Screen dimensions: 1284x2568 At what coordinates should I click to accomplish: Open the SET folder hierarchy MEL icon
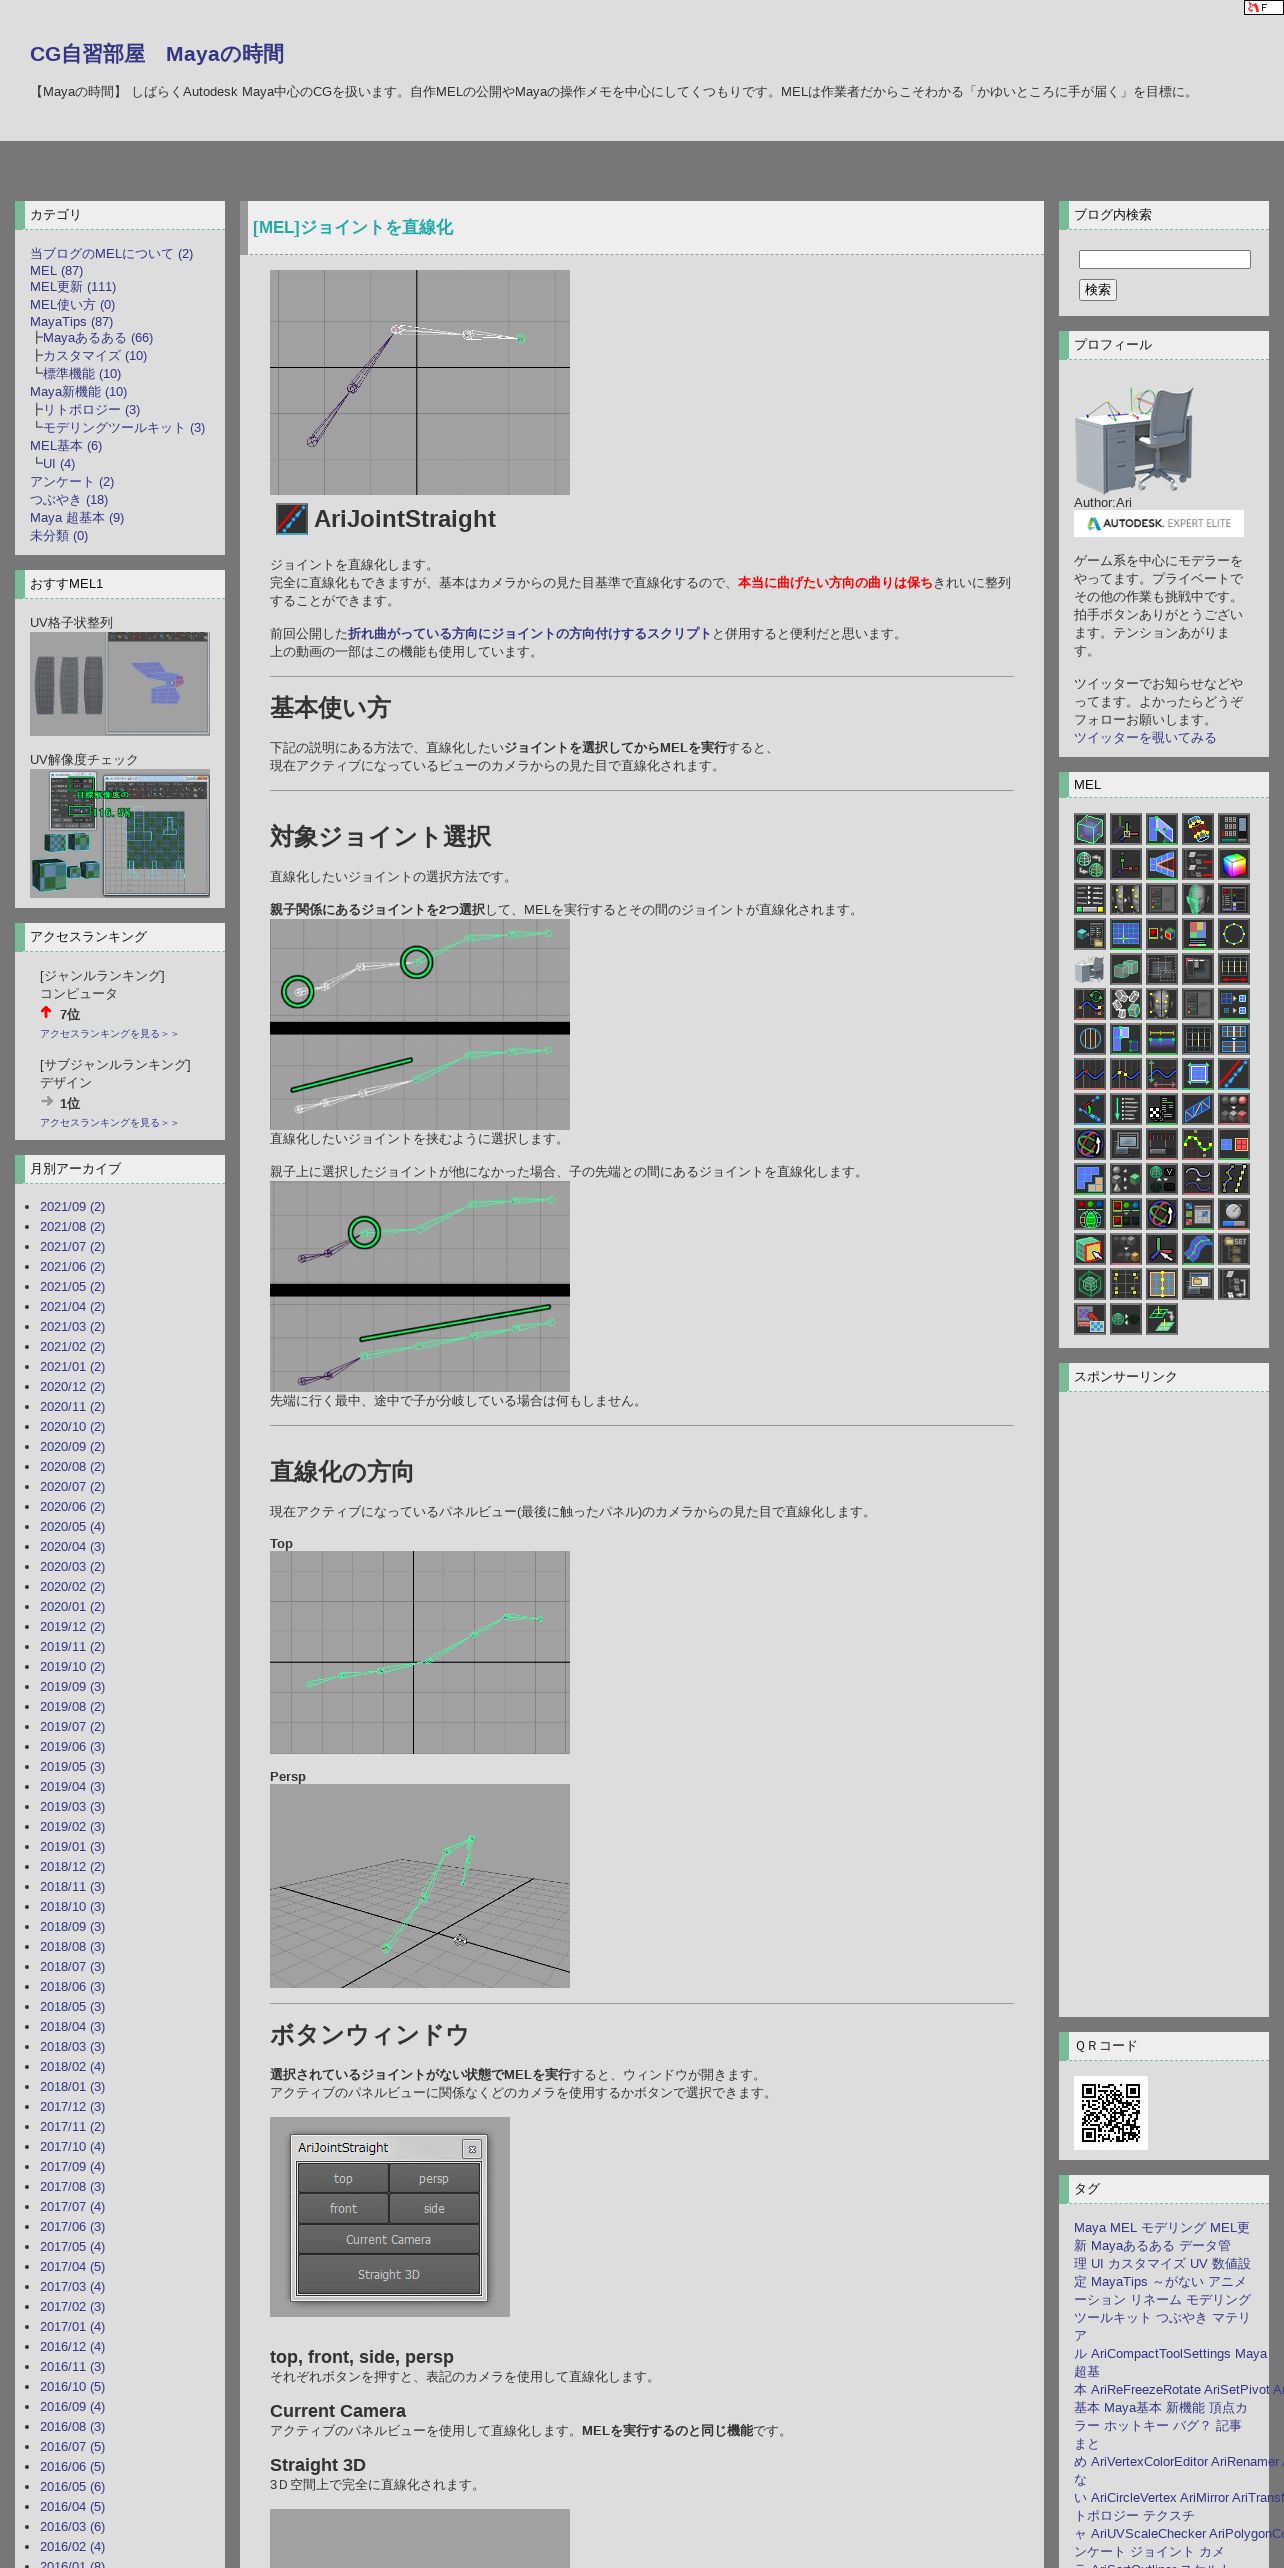click(x=1234, y=1249)
